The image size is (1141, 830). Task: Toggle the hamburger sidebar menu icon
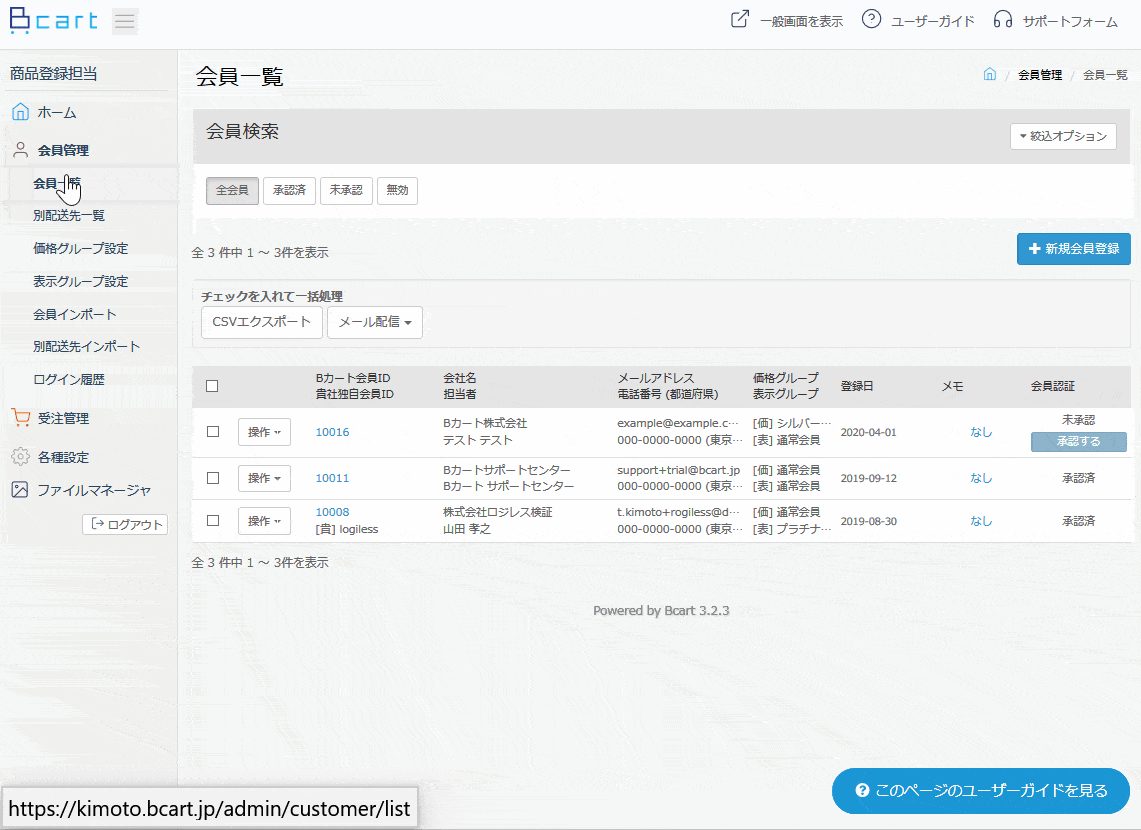pyautogui.click(x=125, y=21)
